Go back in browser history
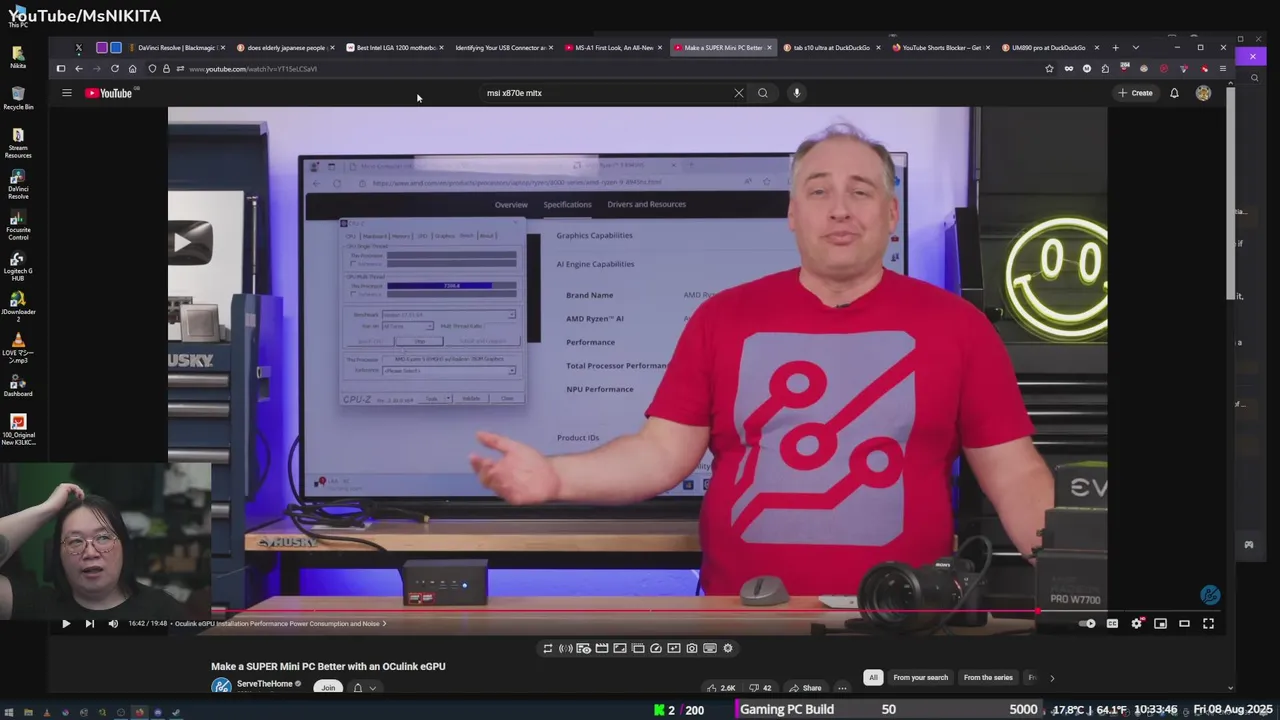 click(79, 69)
